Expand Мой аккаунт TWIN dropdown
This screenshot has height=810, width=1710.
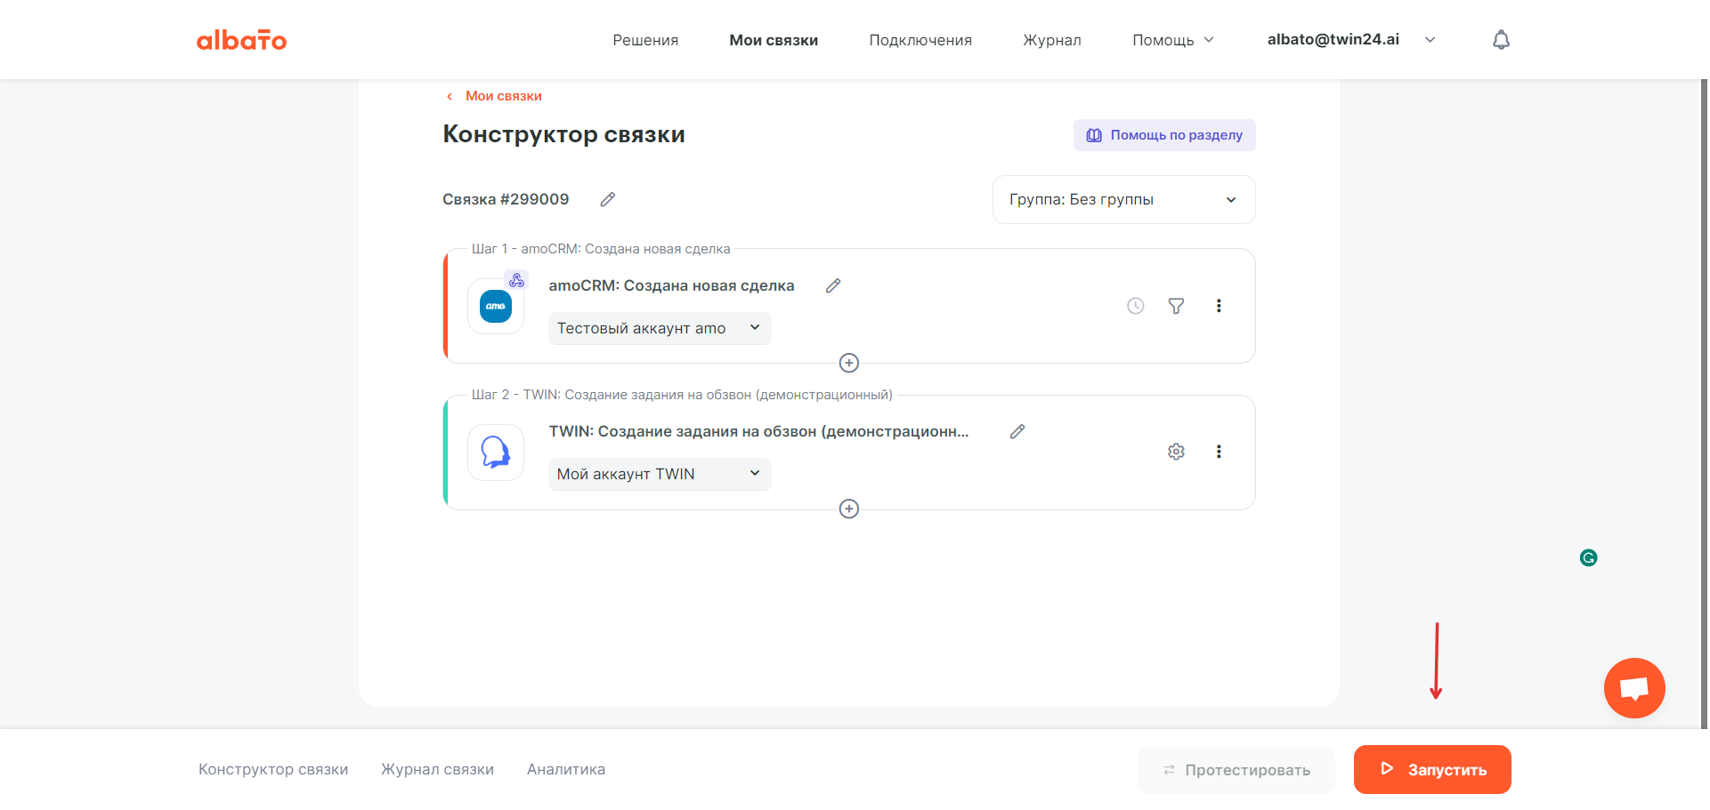(659, 474)
